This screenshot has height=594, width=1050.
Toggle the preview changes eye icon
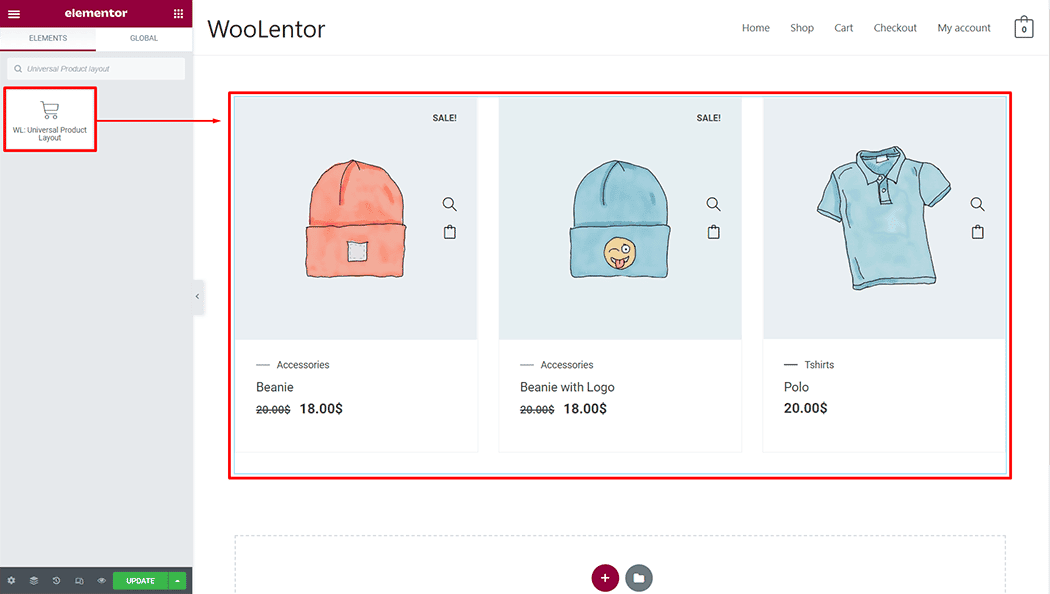pyautogui.click(x=102, y=581)
